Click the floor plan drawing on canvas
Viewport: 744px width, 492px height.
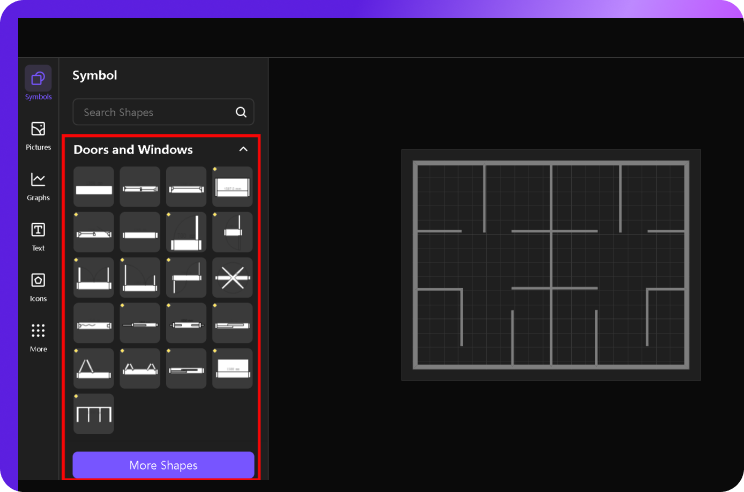pyautogui.click(x=551, y=265)
